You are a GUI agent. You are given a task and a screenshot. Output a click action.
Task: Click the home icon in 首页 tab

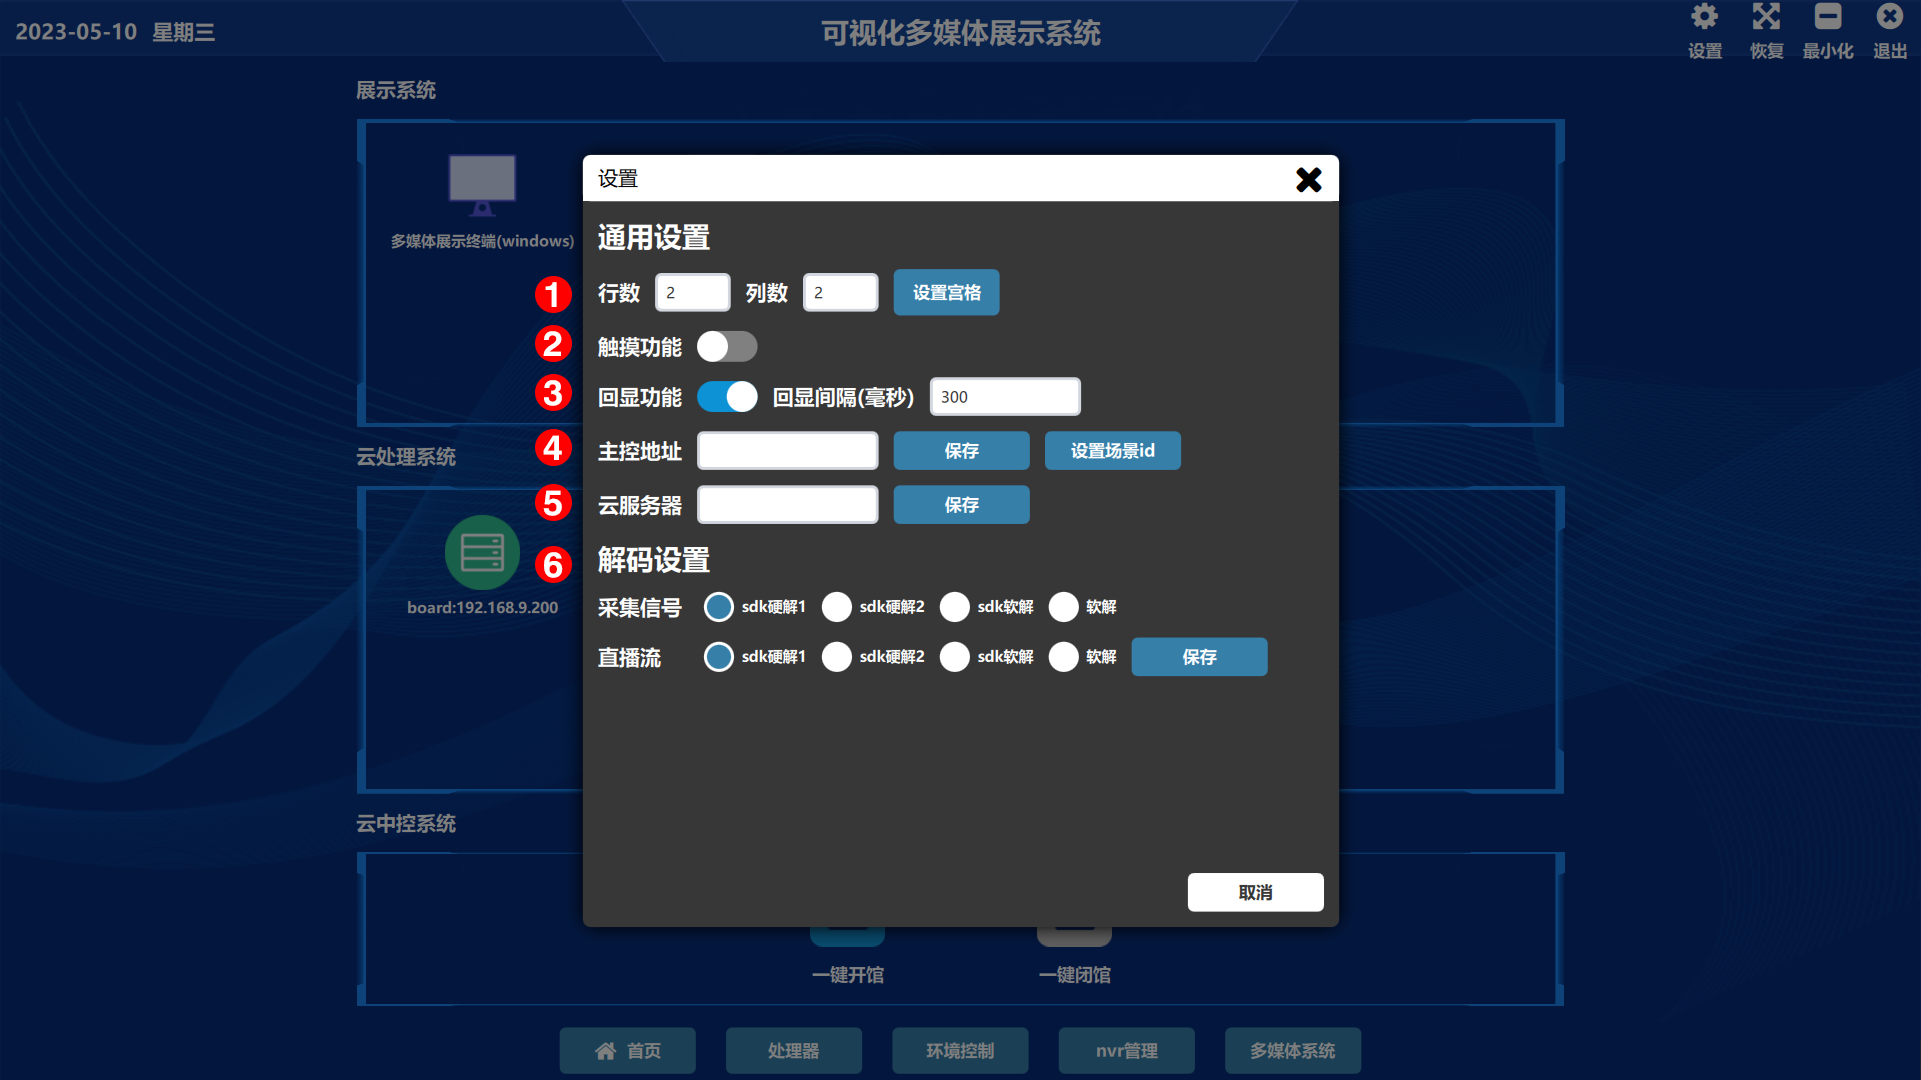pyautogui.click(x=605, y=1051)
